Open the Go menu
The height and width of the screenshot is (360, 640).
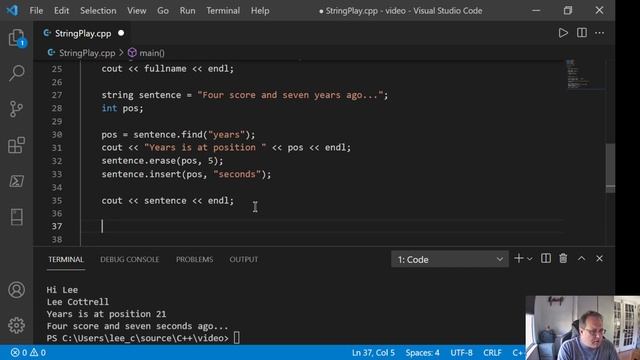[x=163, y=11]
